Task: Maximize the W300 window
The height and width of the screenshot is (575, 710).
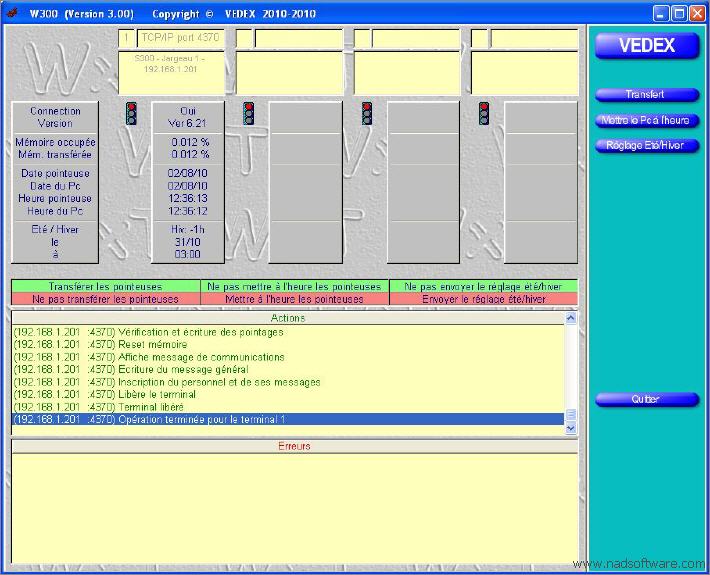Action: click(x=679, y=14)
